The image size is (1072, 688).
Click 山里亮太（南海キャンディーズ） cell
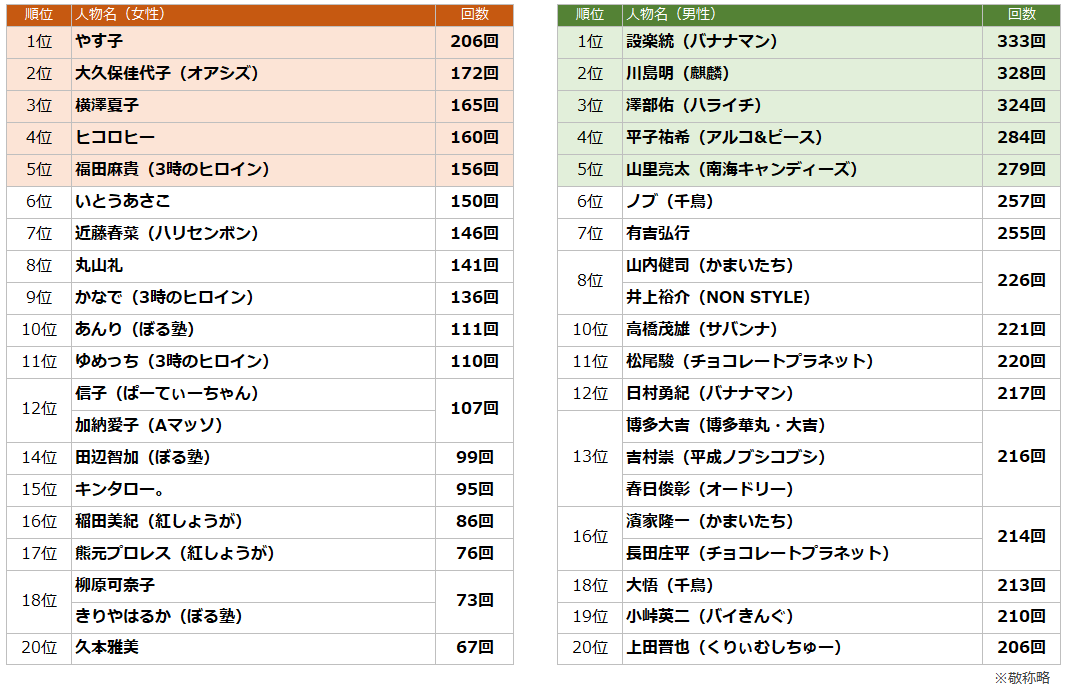(x=801, y=169)
